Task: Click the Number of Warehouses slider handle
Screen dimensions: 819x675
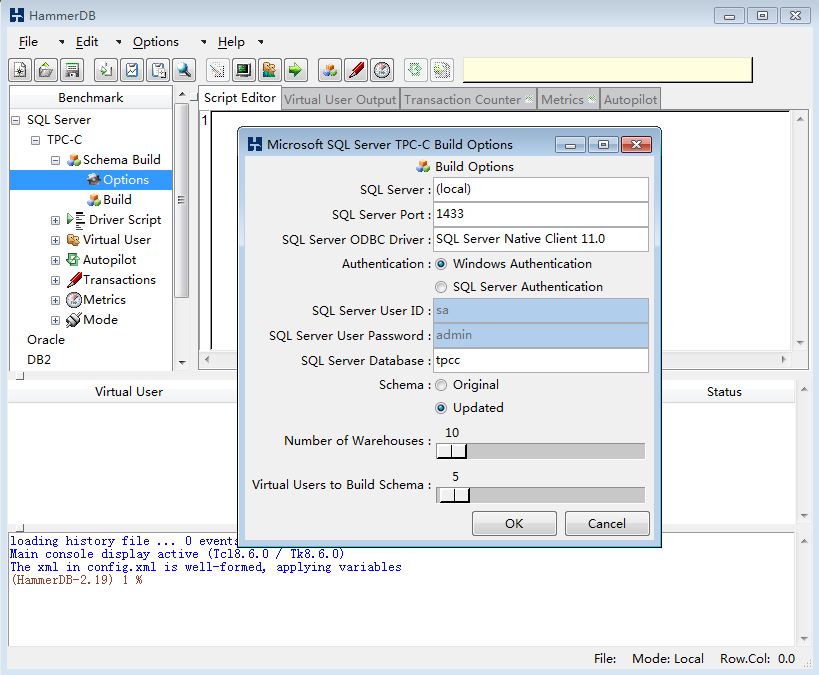Action: [x=451, y=451]
